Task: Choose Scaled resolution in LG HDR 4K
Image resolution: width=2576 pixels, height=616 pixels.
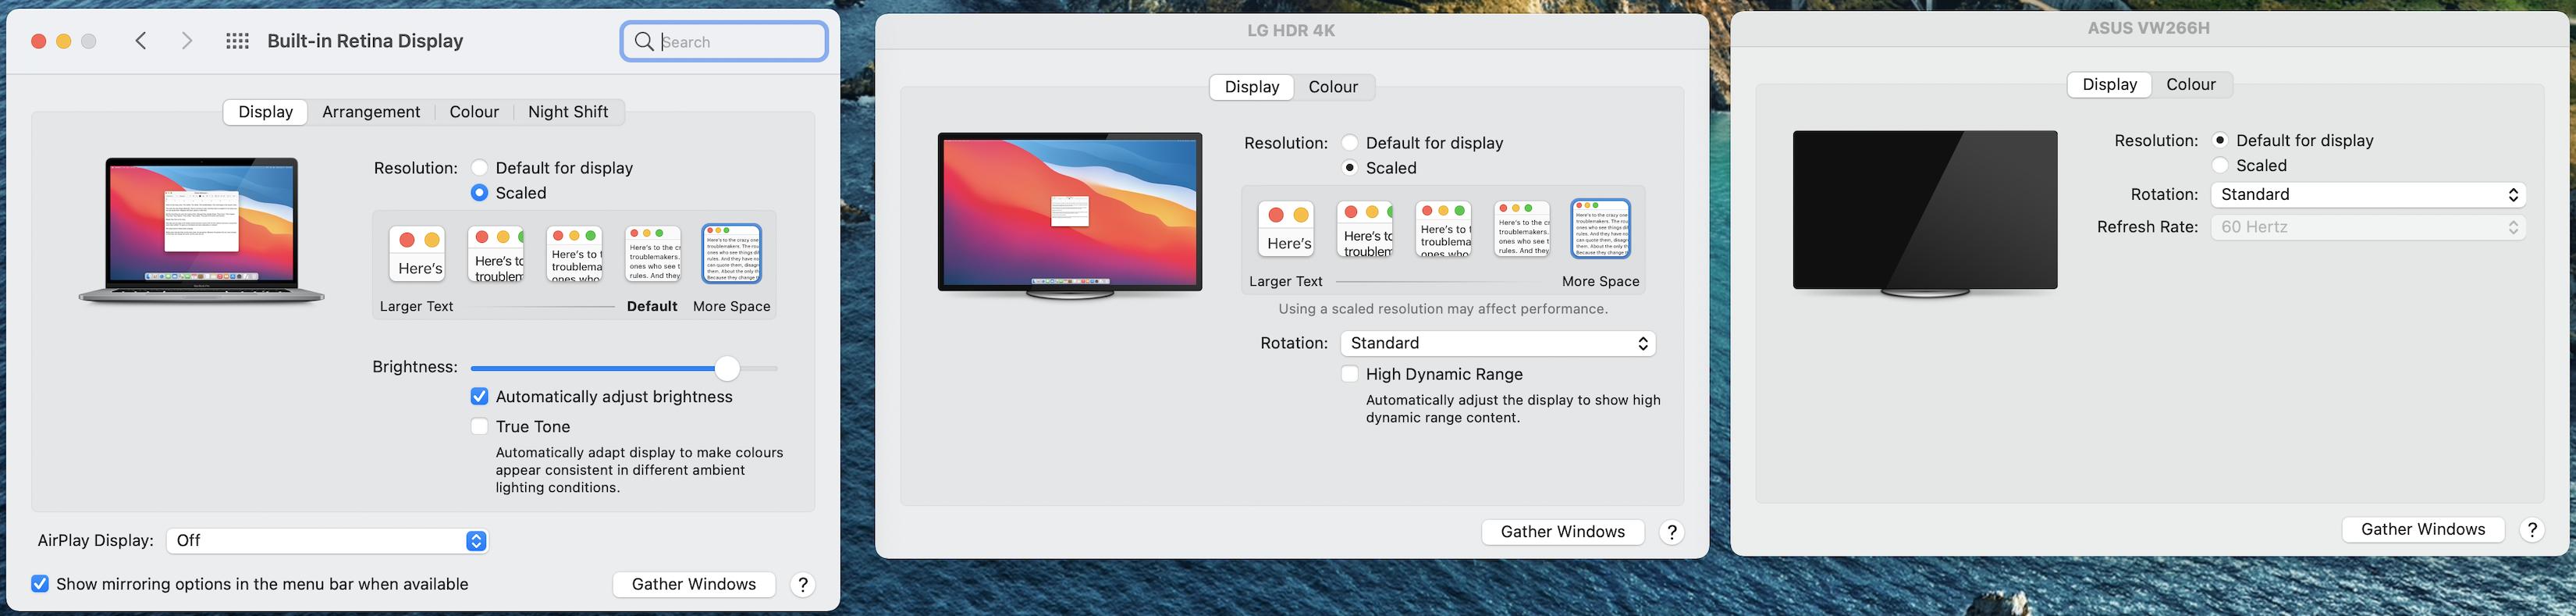Action: [x=1350, y=168]
